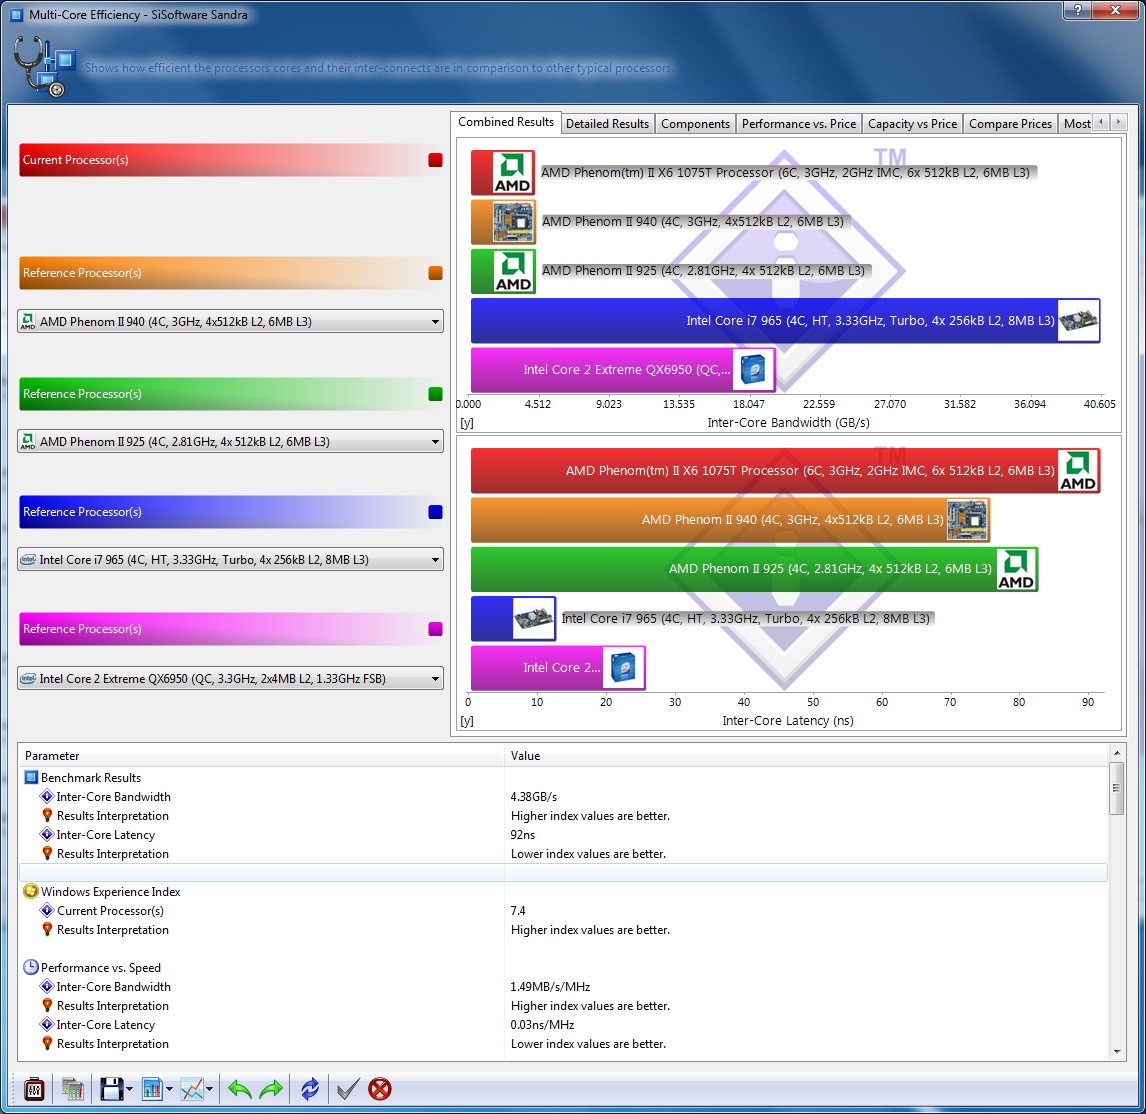Click the blue refresh arrows icon

(x=310, y=1089)
